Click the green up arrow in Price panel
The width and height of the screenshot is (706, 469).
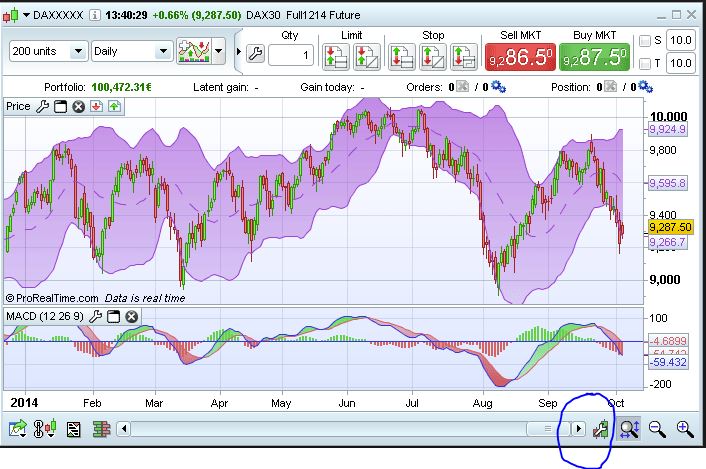coord(114,106)
